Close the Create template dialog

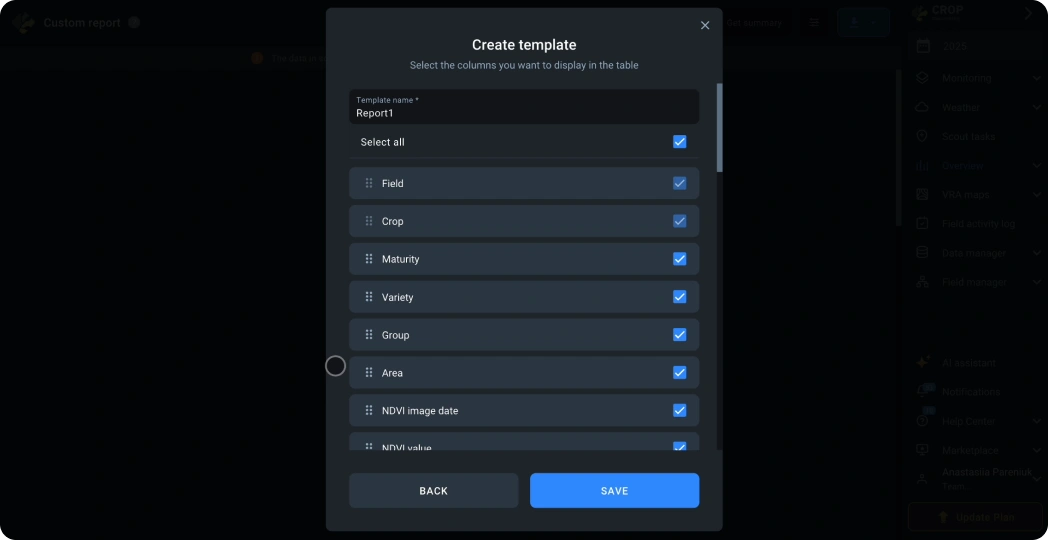click(704, 25)
